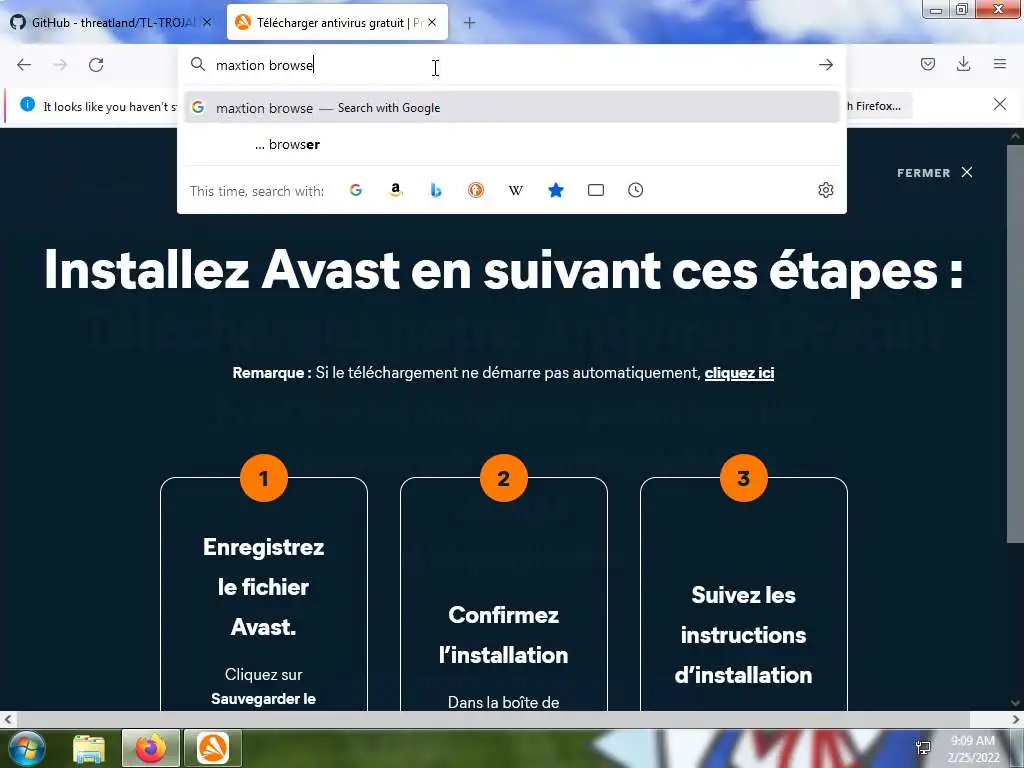This screenshot has height=768, width=1024.
Task: Open File Explorer from the taskbar
Action: pos(89,748)
